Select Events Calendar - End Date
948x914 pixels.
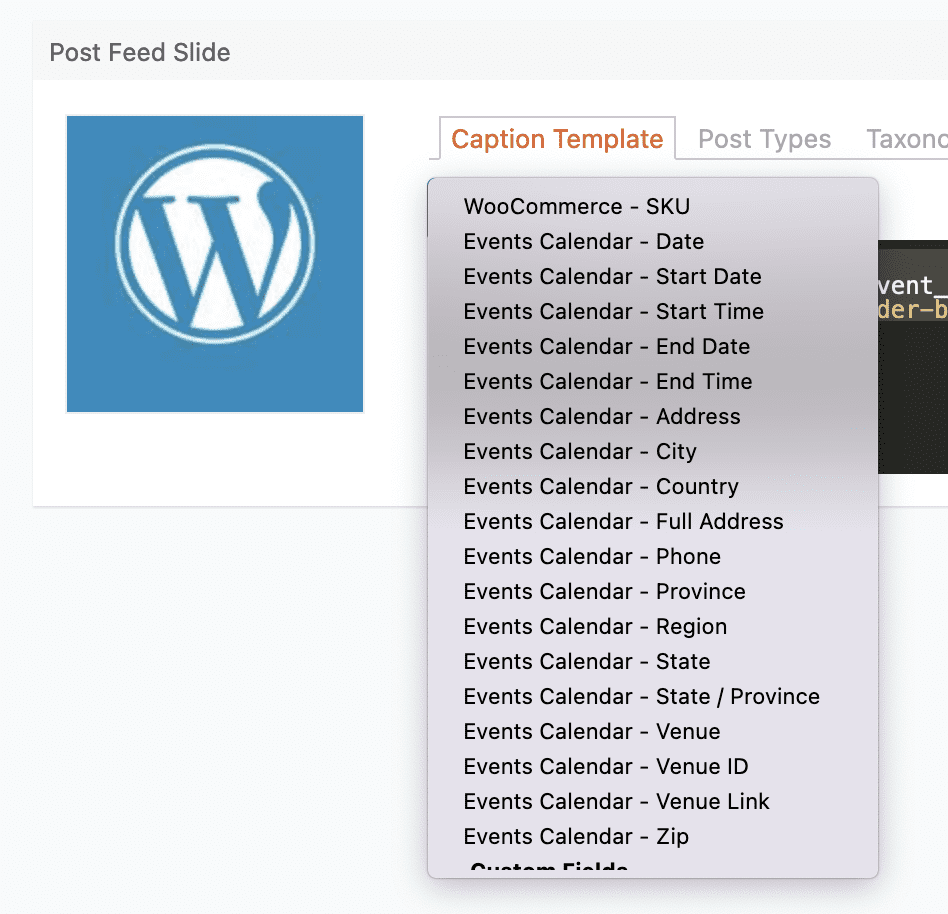[x=652, y=347]
